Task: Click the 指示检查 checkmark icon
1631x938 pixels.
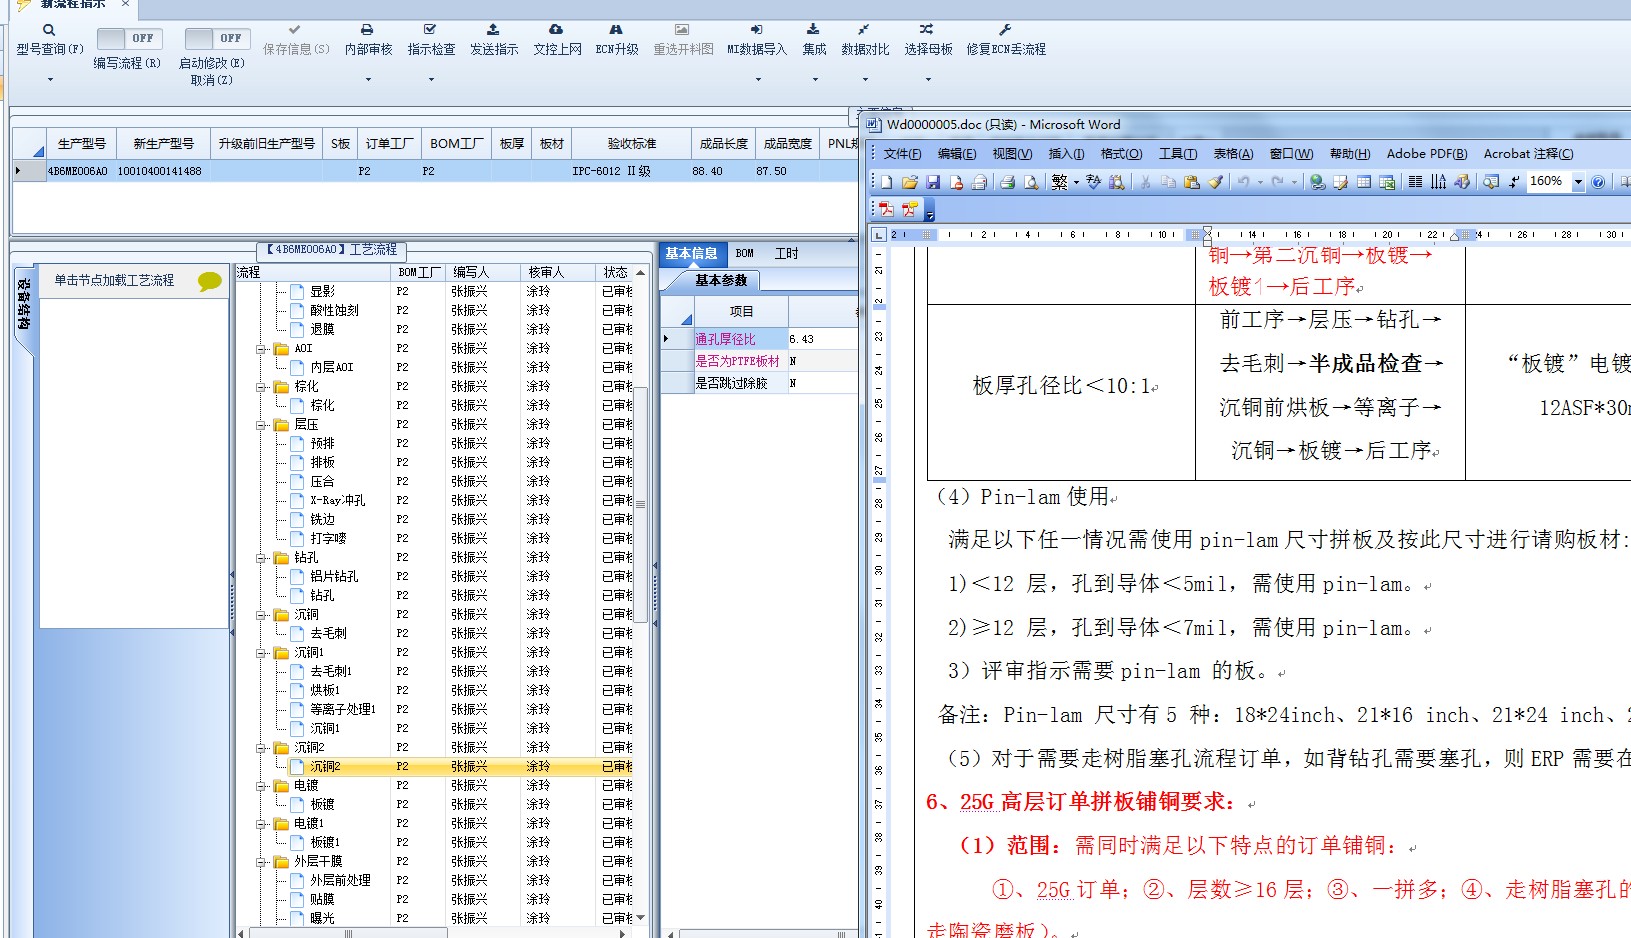Action: tap(430, 30)
